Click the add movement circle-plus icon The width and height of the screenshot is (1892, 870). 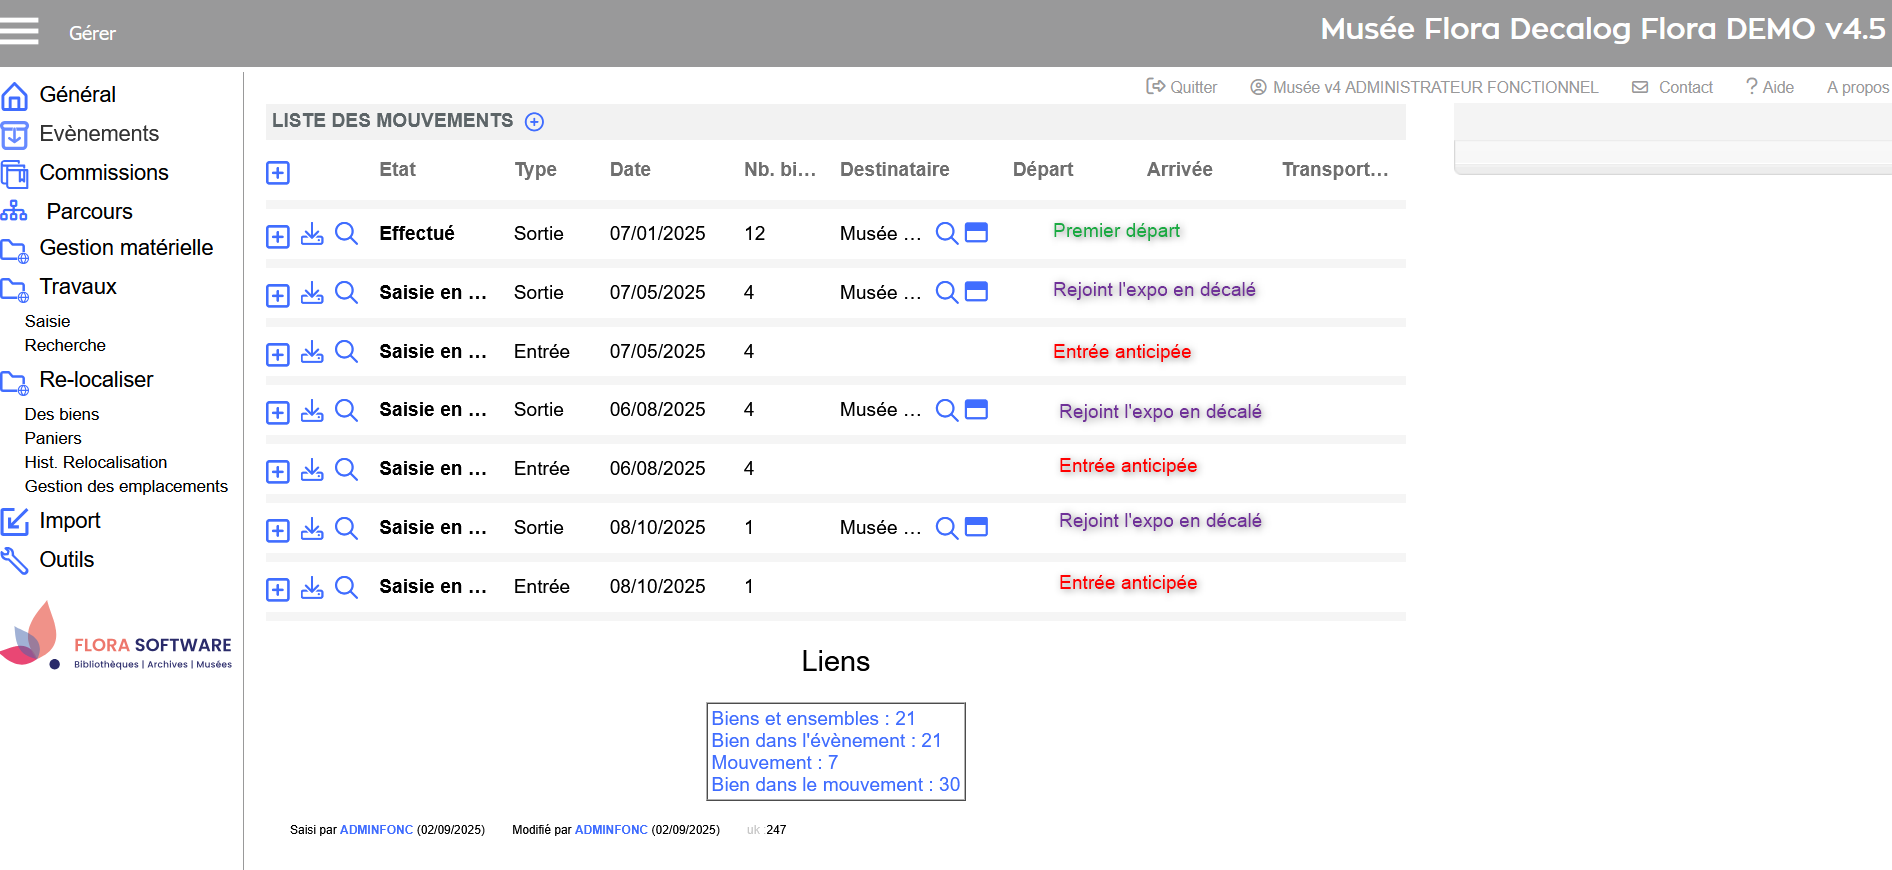point(534,122)
